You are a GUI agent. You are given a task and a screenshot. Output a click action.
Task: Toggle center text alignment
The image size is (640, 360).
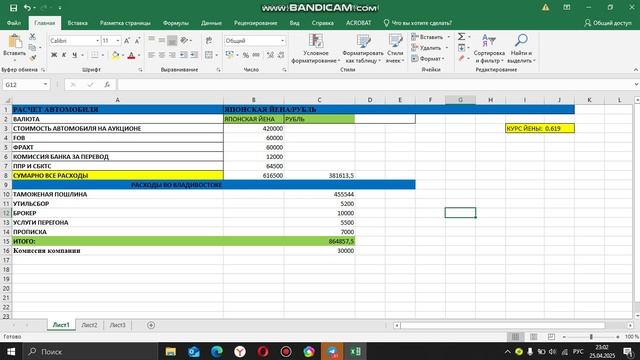coord(162,55)
